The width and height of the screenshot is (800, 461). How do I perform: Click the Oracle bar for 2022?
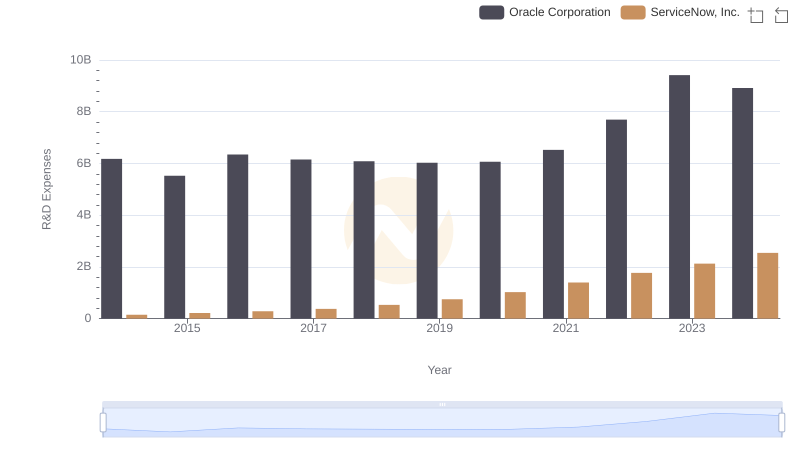pos(616,219)
